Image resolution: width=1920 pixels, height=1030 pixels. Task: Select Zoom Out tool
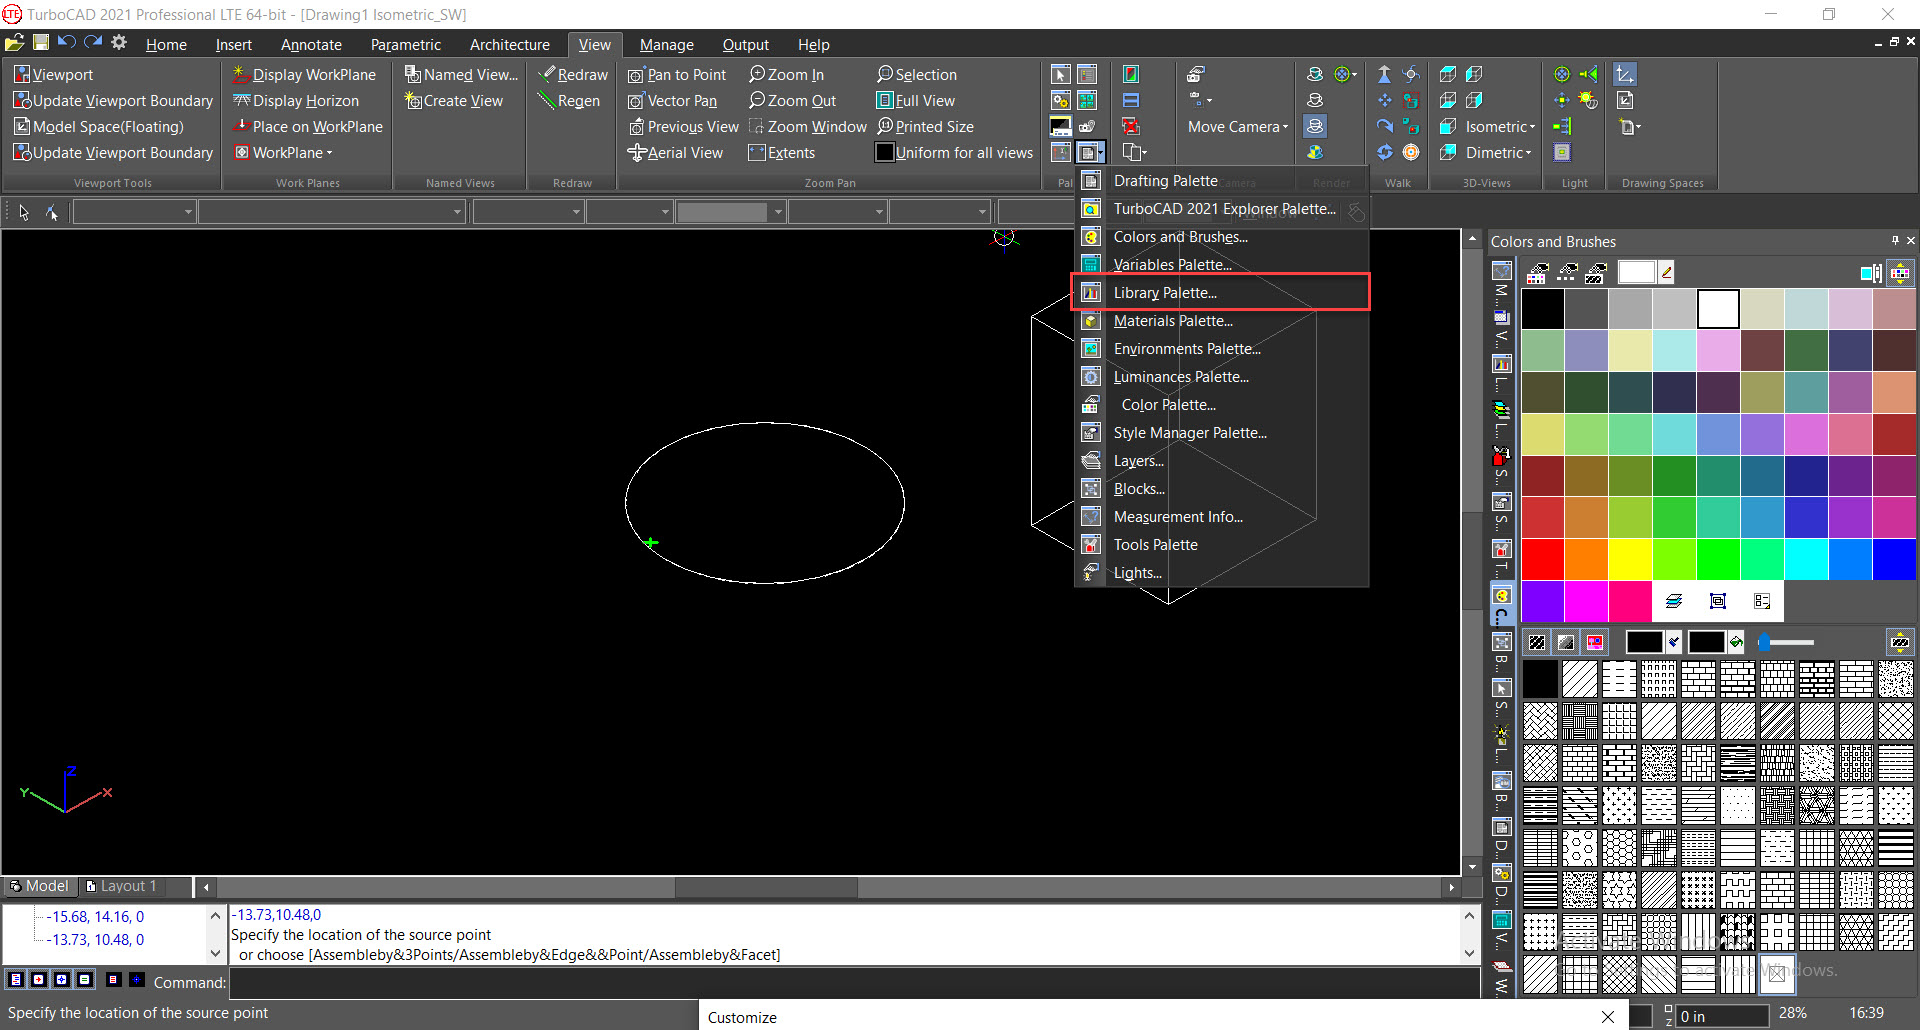[793, 101]
